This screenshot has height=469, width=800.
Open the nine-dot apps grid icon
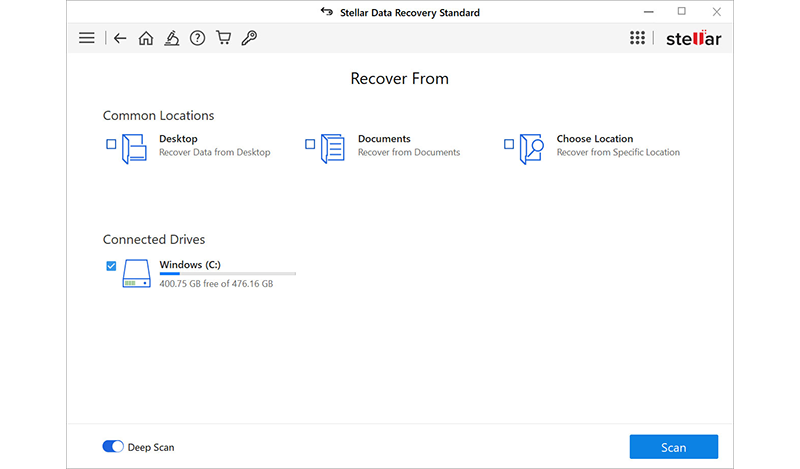tap(637, 38)
